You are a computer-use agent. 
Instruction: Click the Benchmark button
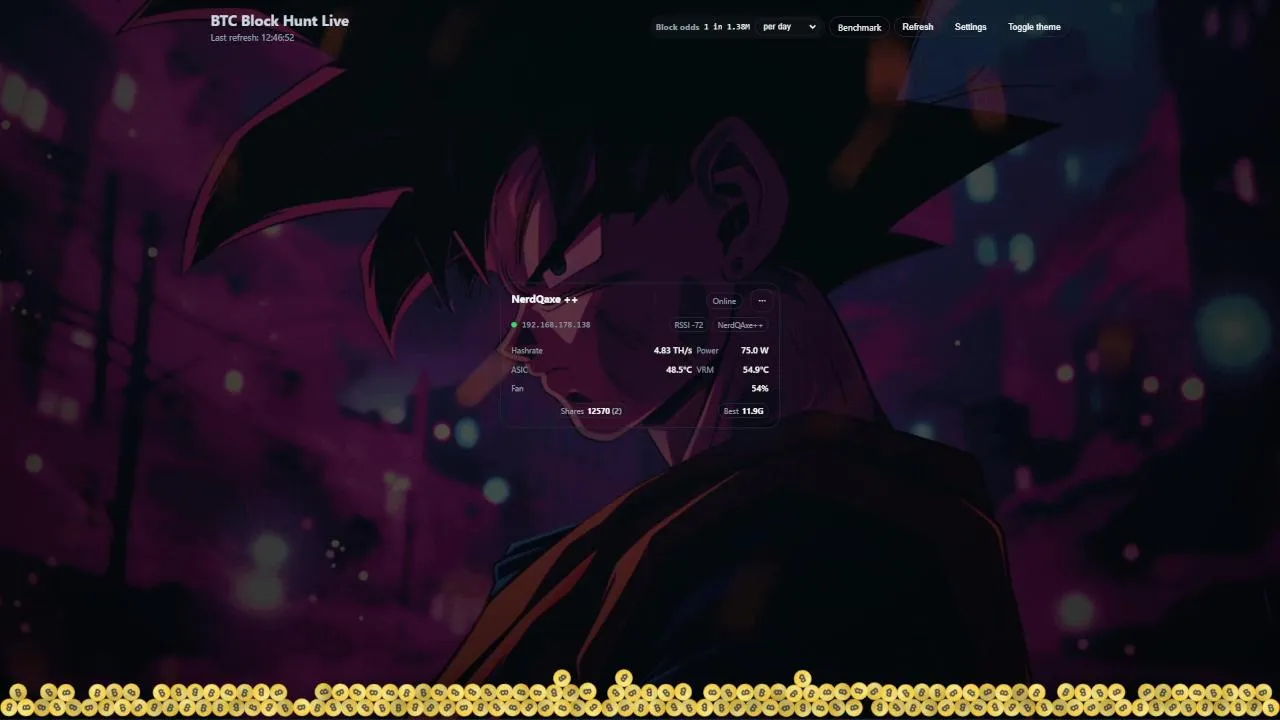(x=859, y=27)
